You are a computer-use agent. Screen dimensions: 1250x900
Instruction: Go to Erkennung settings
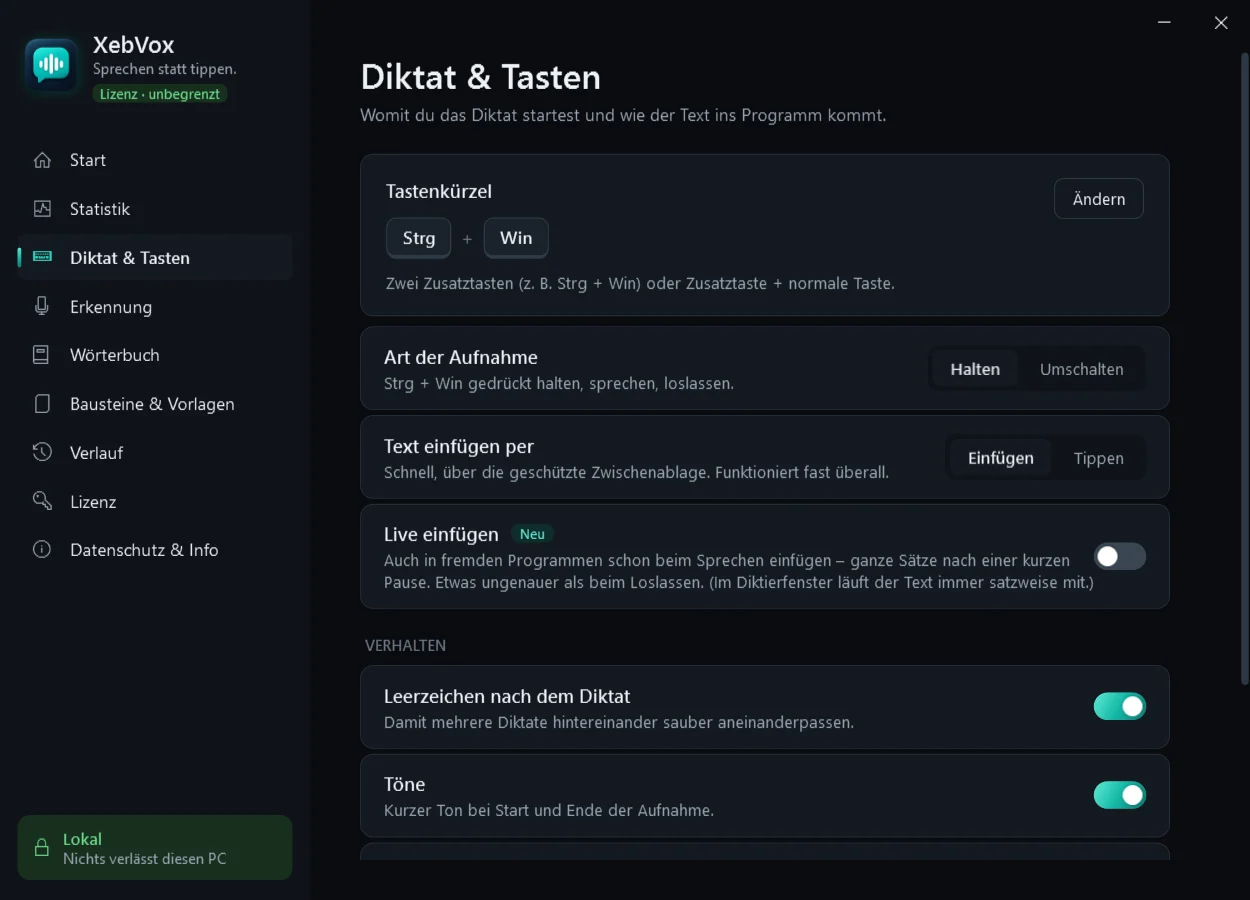[x=155, y=307]
